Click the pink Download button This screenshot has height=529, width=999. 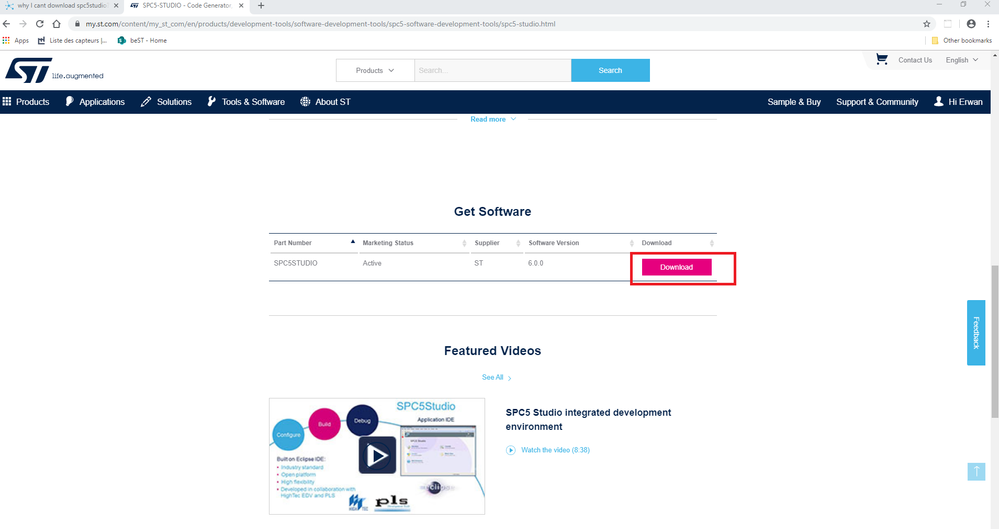tap(676, 267)
